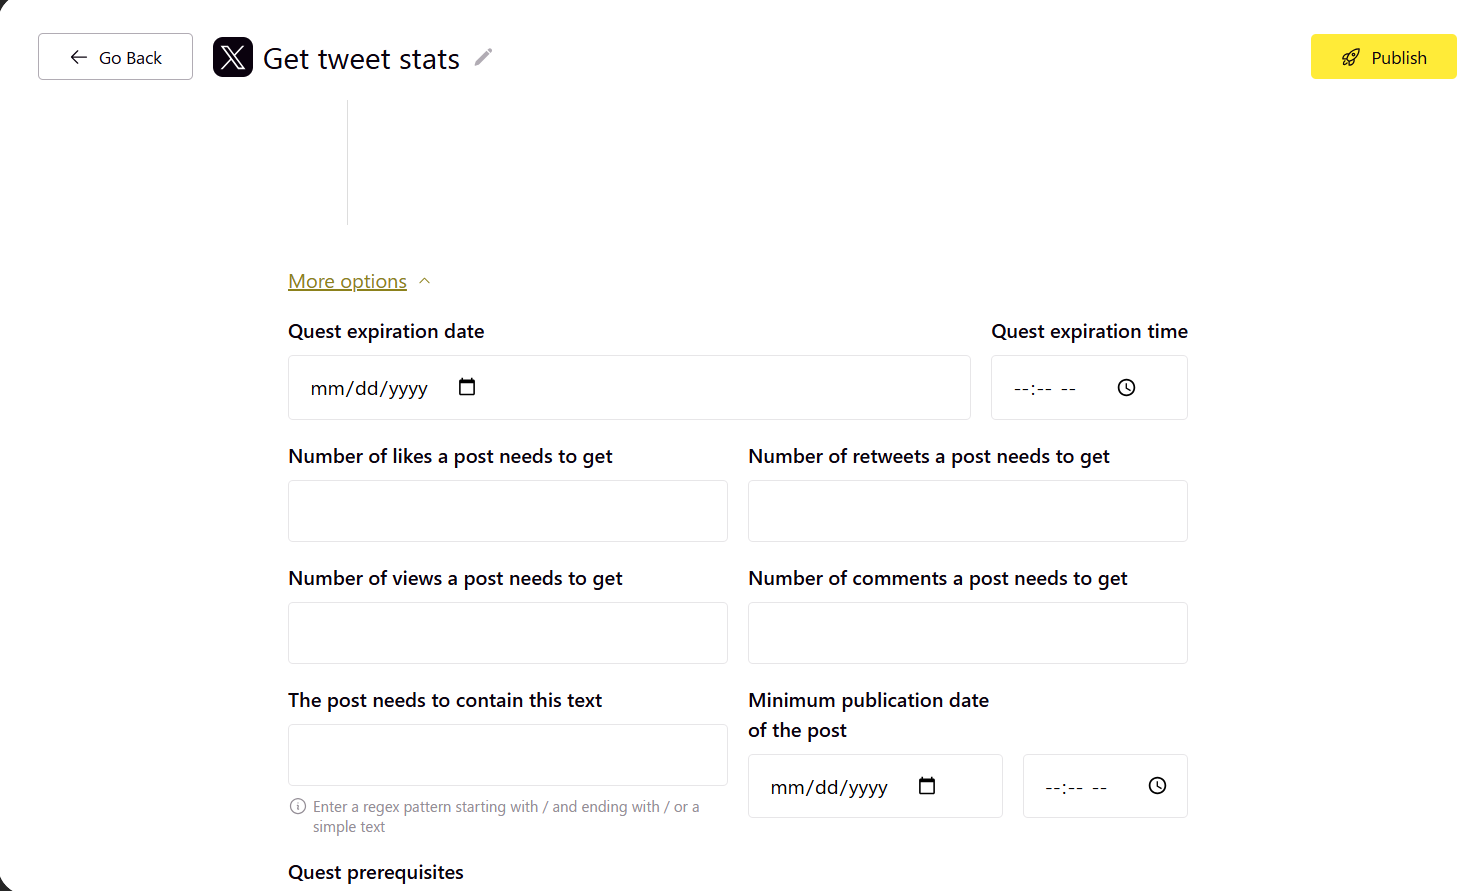Click the info icon beside regex hint
This screenshot has height=891, width=1461.
tap(298, 806)
